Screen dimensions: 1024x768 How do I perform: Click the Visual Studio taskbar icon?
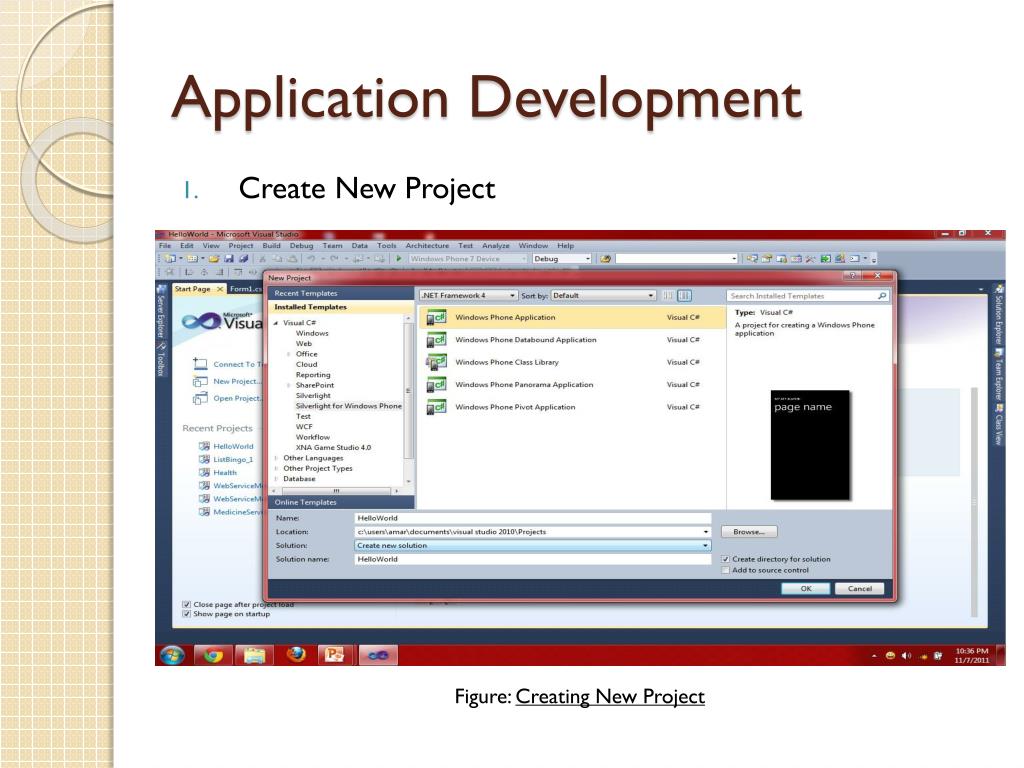tap(378, 655)
